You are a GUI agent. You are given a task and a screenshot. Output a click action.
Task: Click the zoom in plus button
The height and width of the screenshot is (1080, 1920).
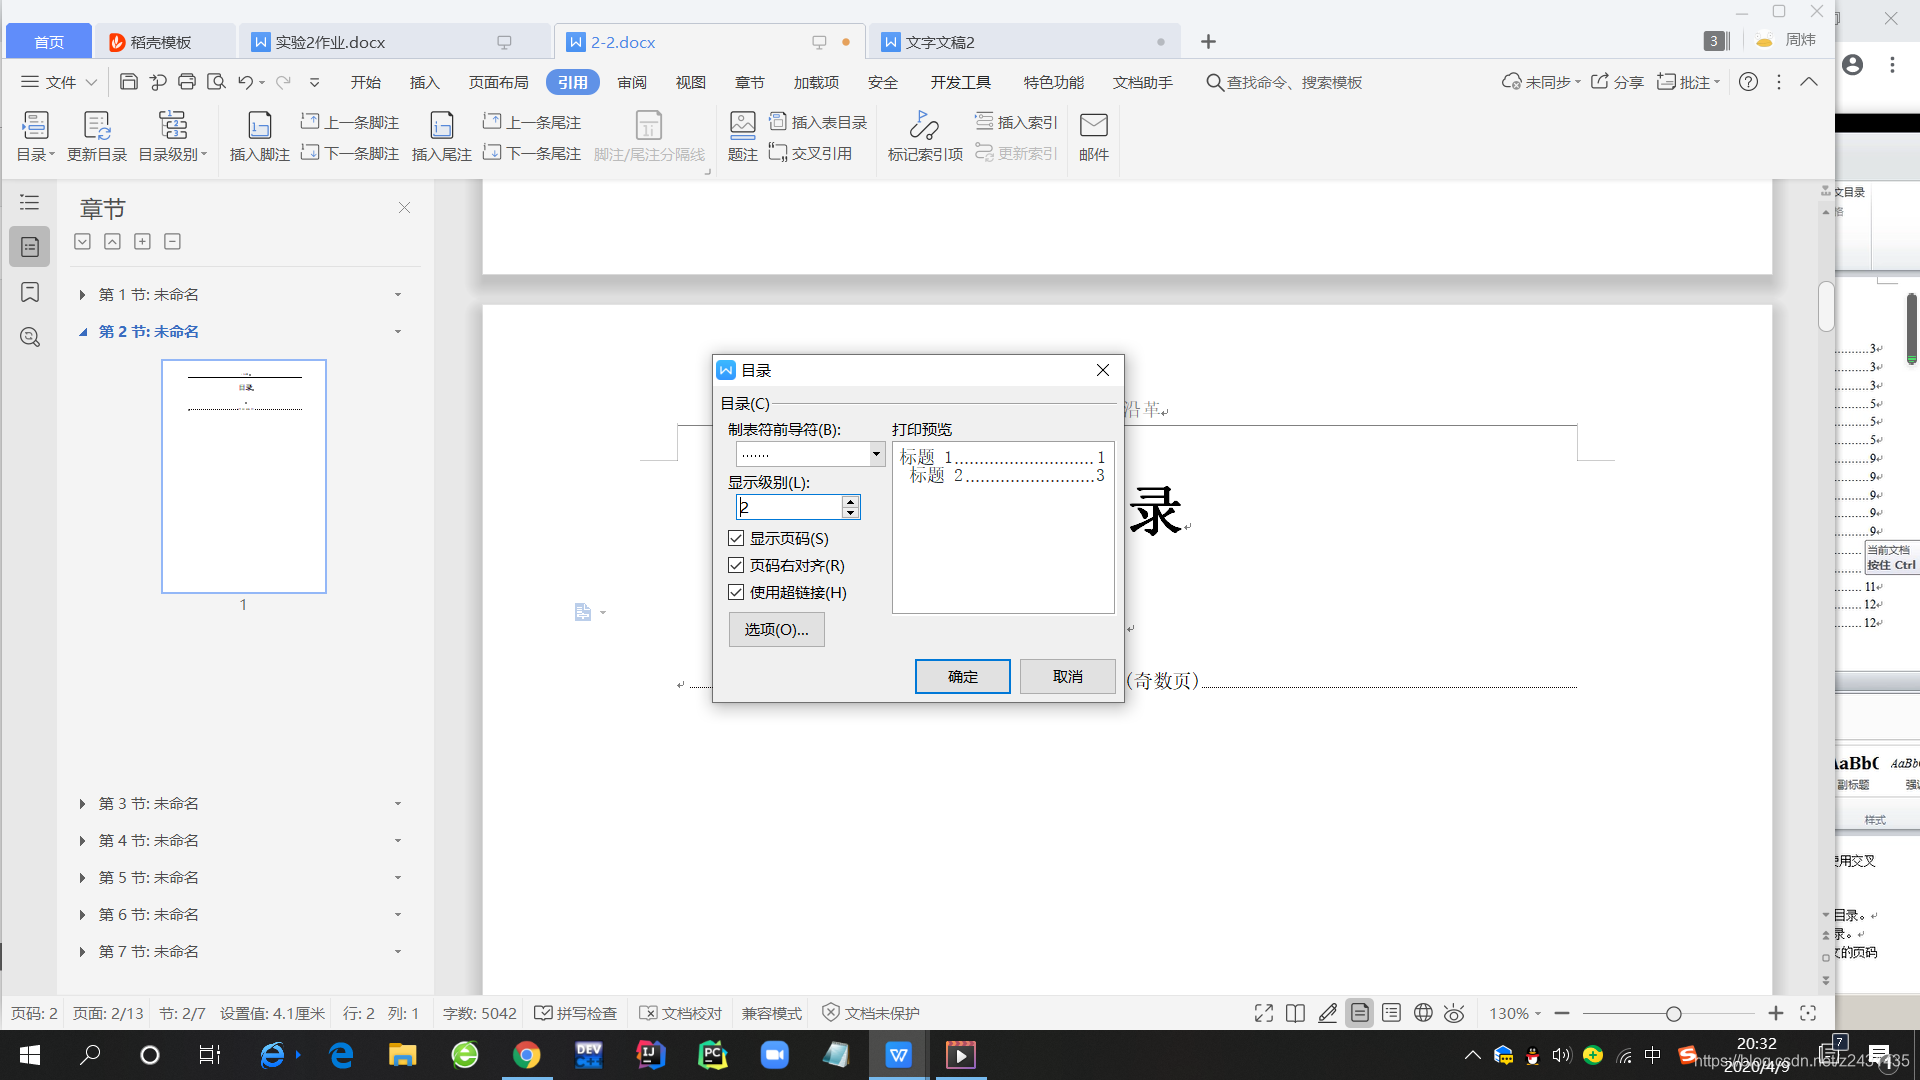(x=1776, y=1013)
